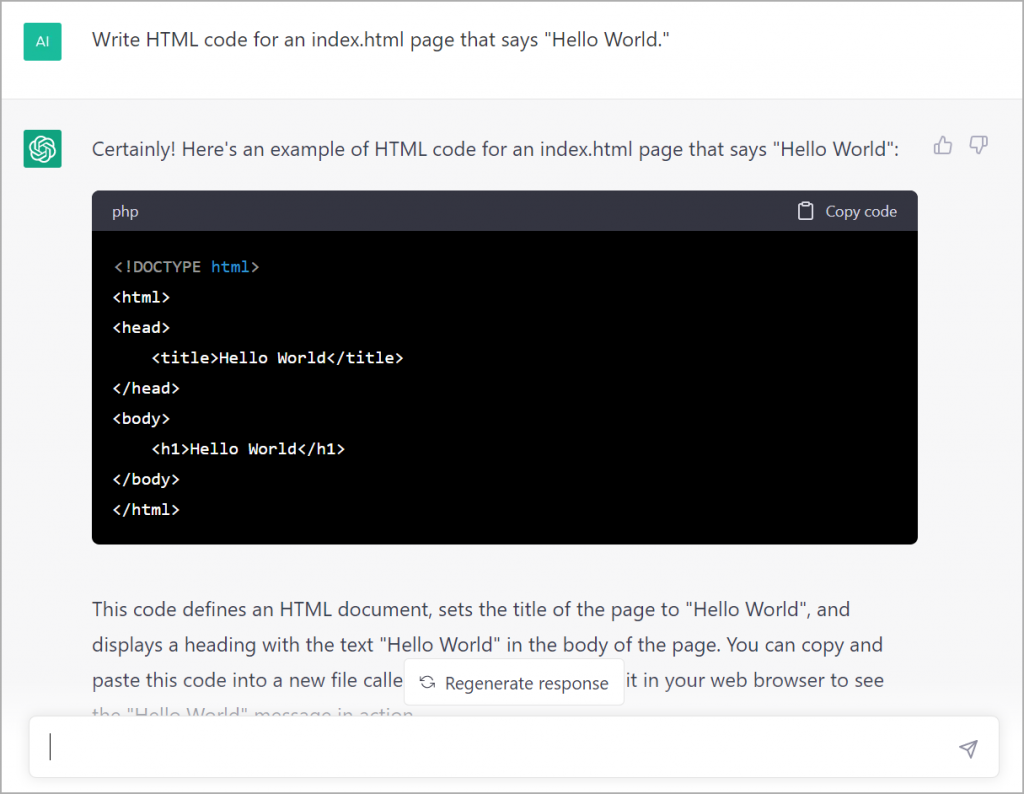Click the opening <head> tag line

click(141, 327)
